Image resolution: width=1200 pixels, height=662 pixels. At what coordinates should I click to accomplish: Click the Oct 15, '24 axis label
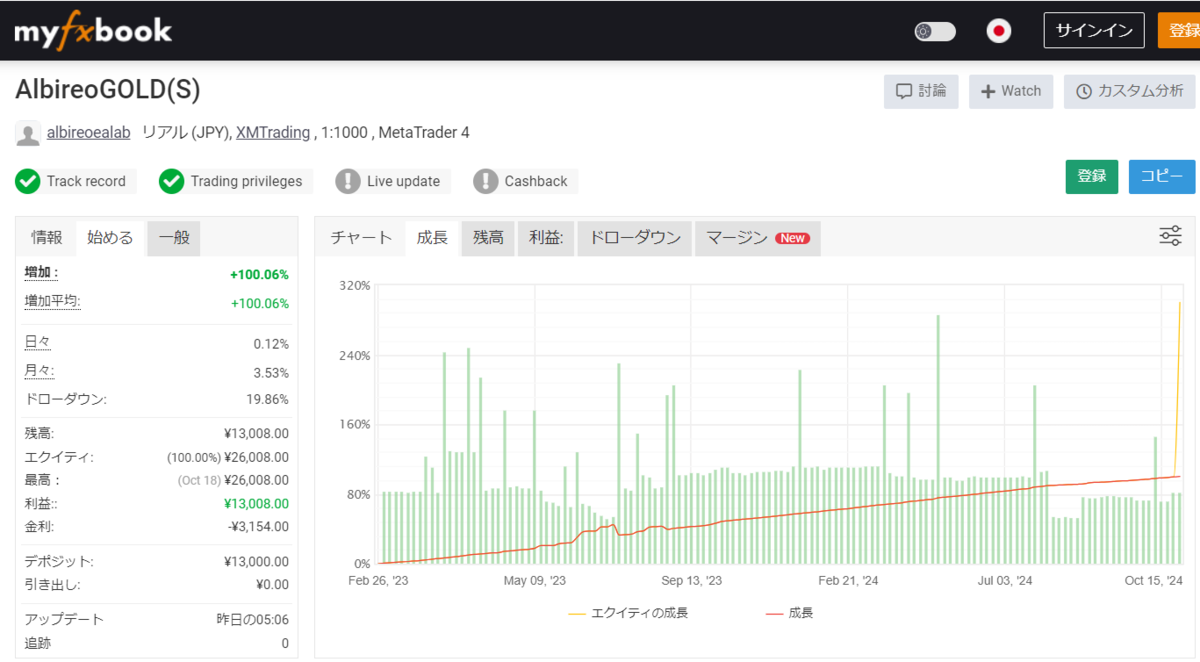[1153, 580]
